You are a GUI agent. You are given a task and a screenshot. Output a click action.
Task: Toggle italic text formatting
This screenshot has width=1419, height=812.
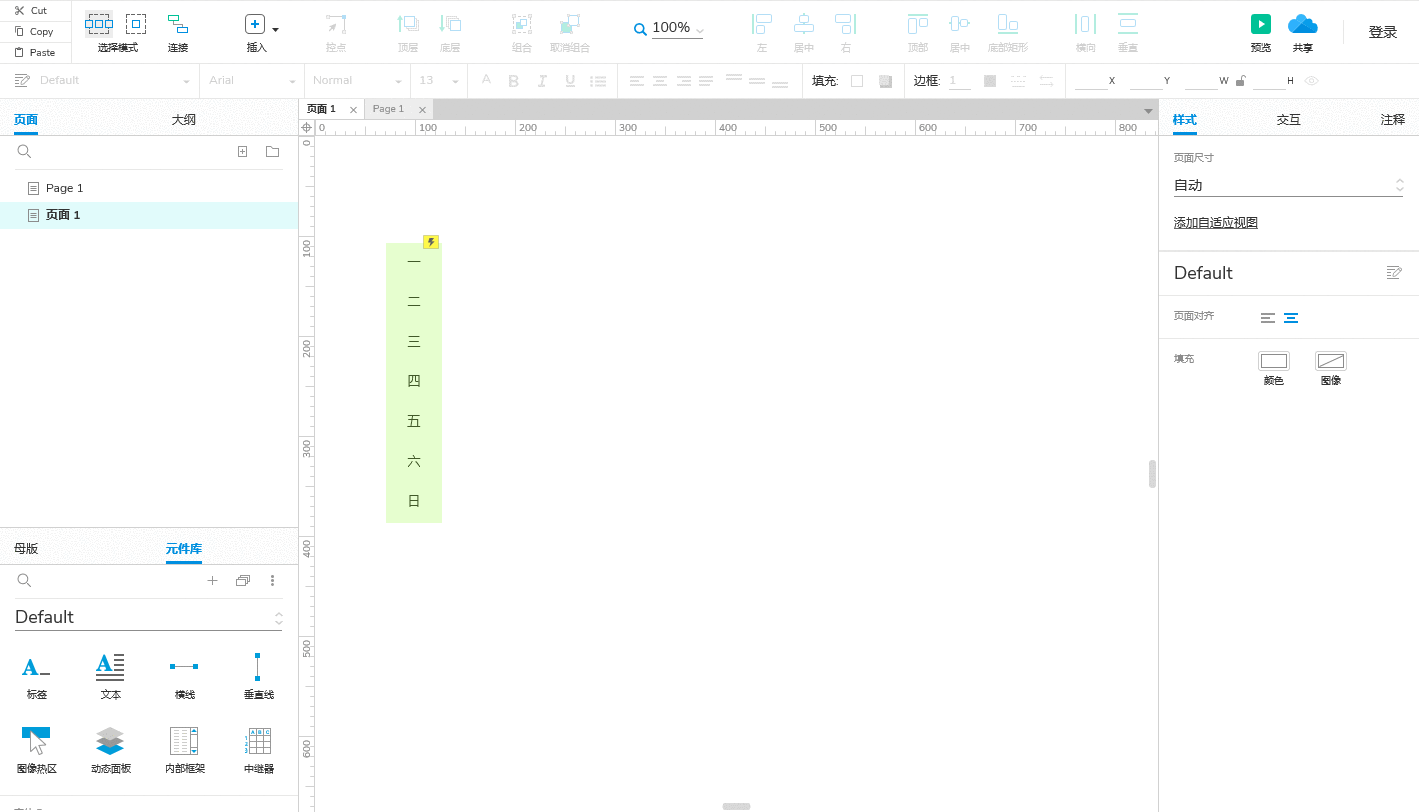[x=542, y=81]
